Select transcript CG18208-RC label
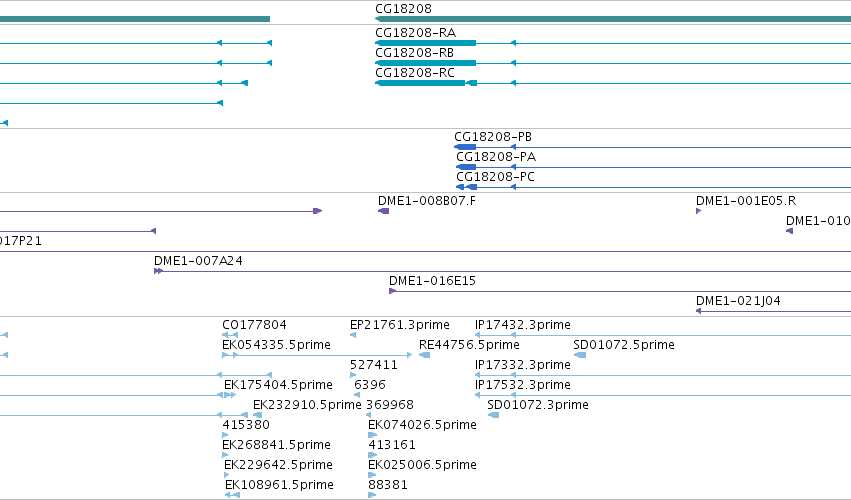 click(x=415, y=73)
